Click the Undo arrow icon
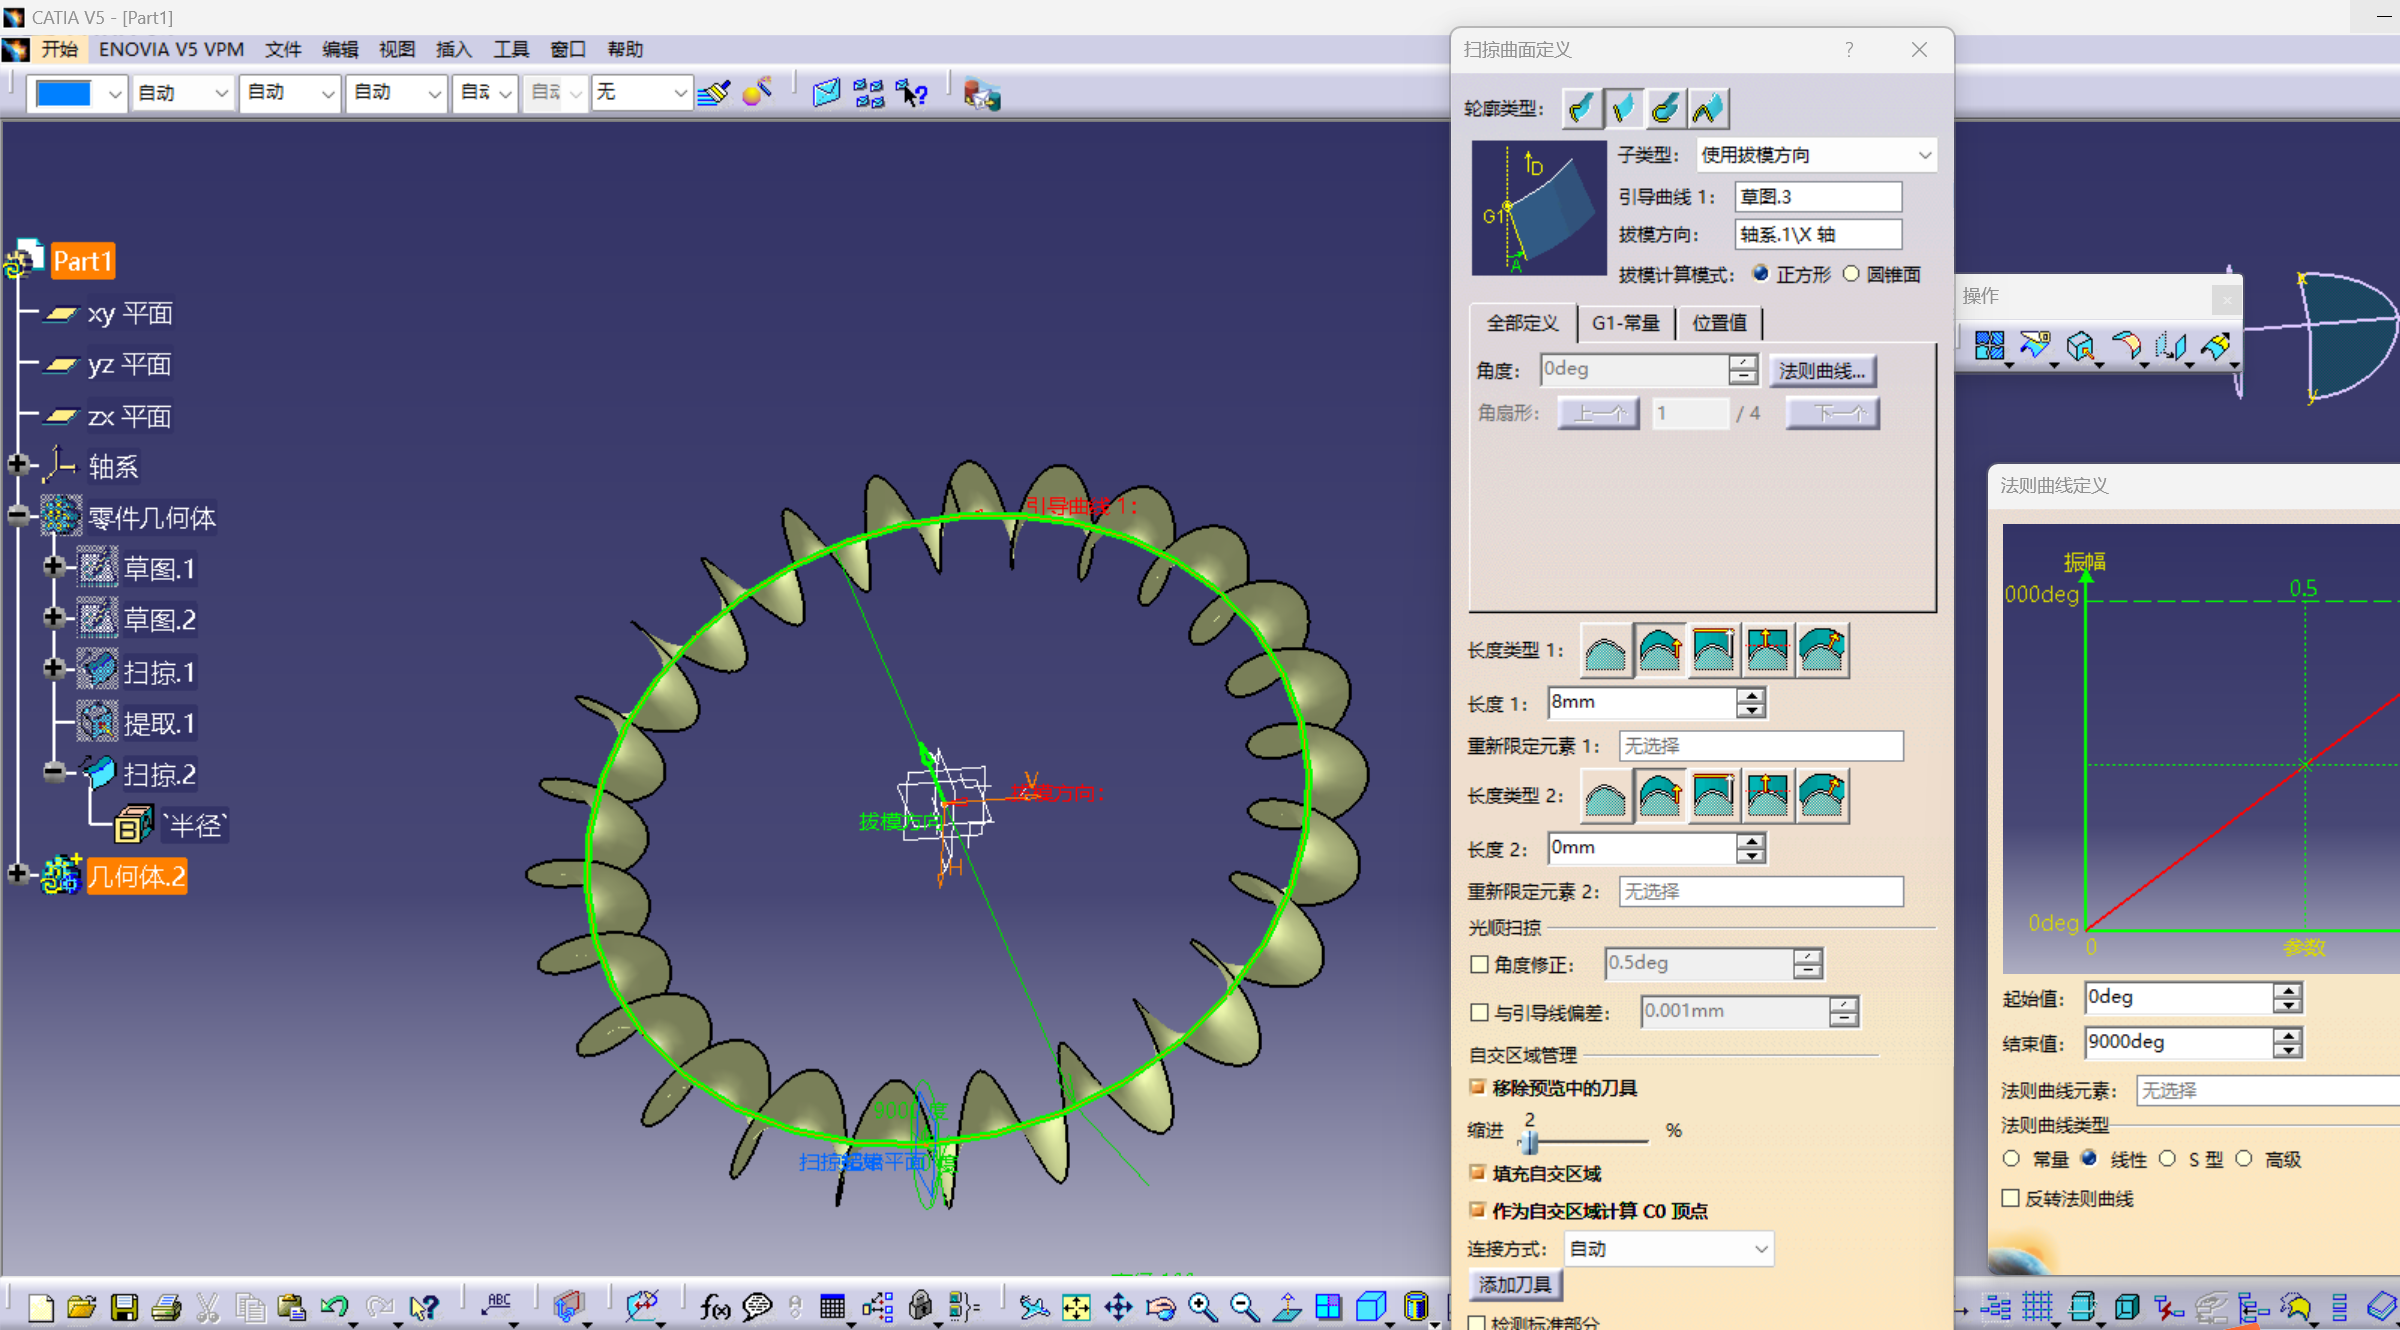 tap(334, 1307)
